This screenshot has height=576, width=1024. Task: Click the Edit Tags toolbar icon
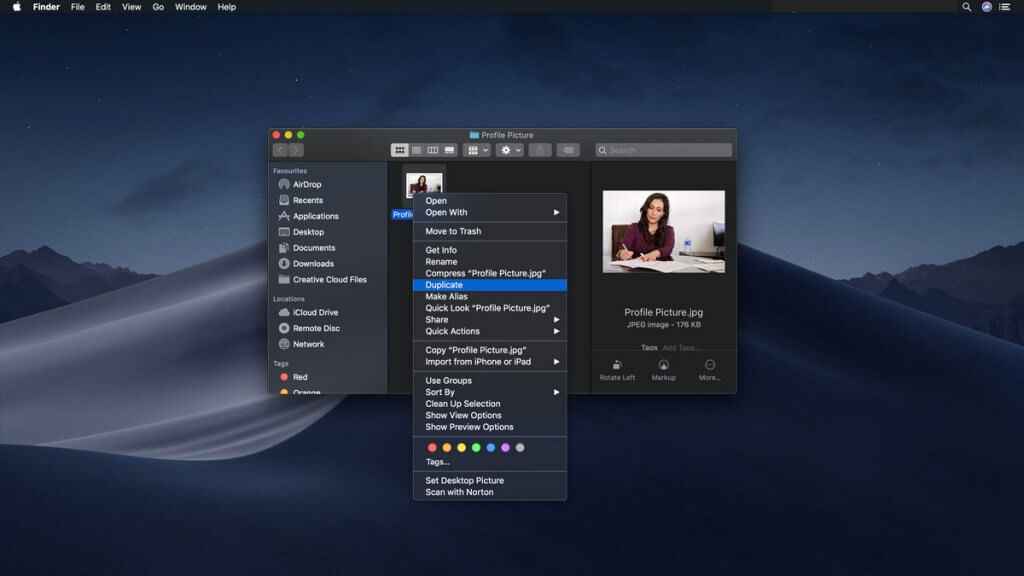568,150
